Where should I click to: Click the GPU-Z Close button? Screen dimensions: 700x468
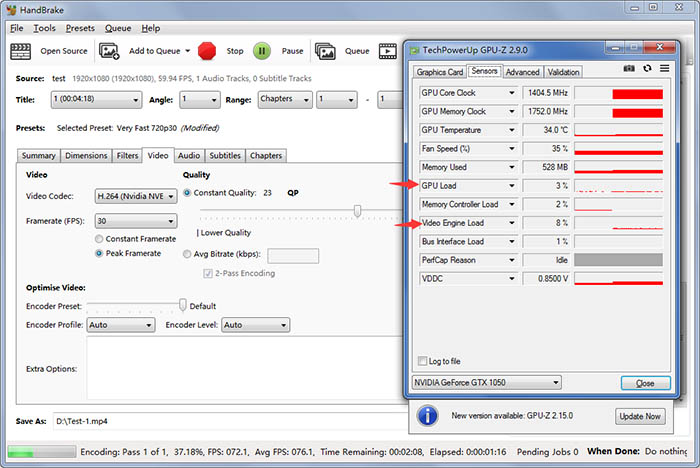[646, 383]
